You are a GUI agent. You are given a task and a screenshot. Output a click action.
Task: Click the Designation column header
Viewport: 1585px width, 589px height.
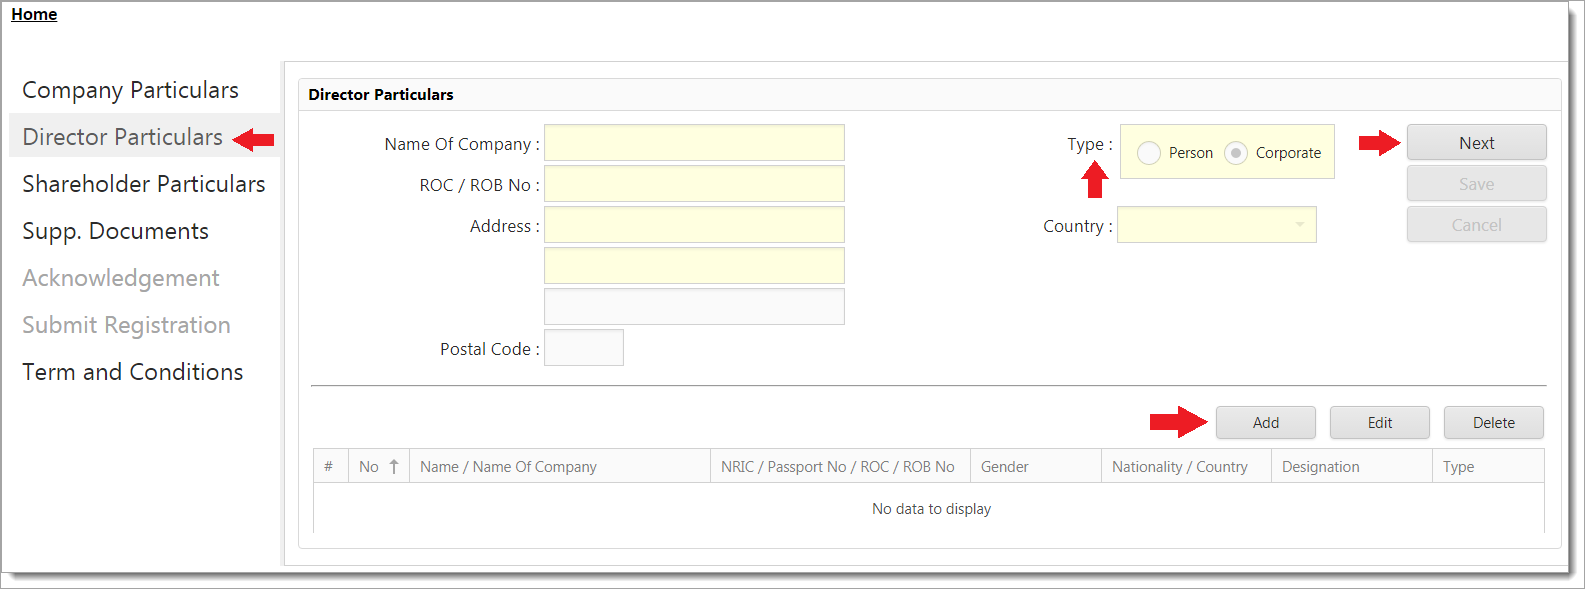(1320, 467)
